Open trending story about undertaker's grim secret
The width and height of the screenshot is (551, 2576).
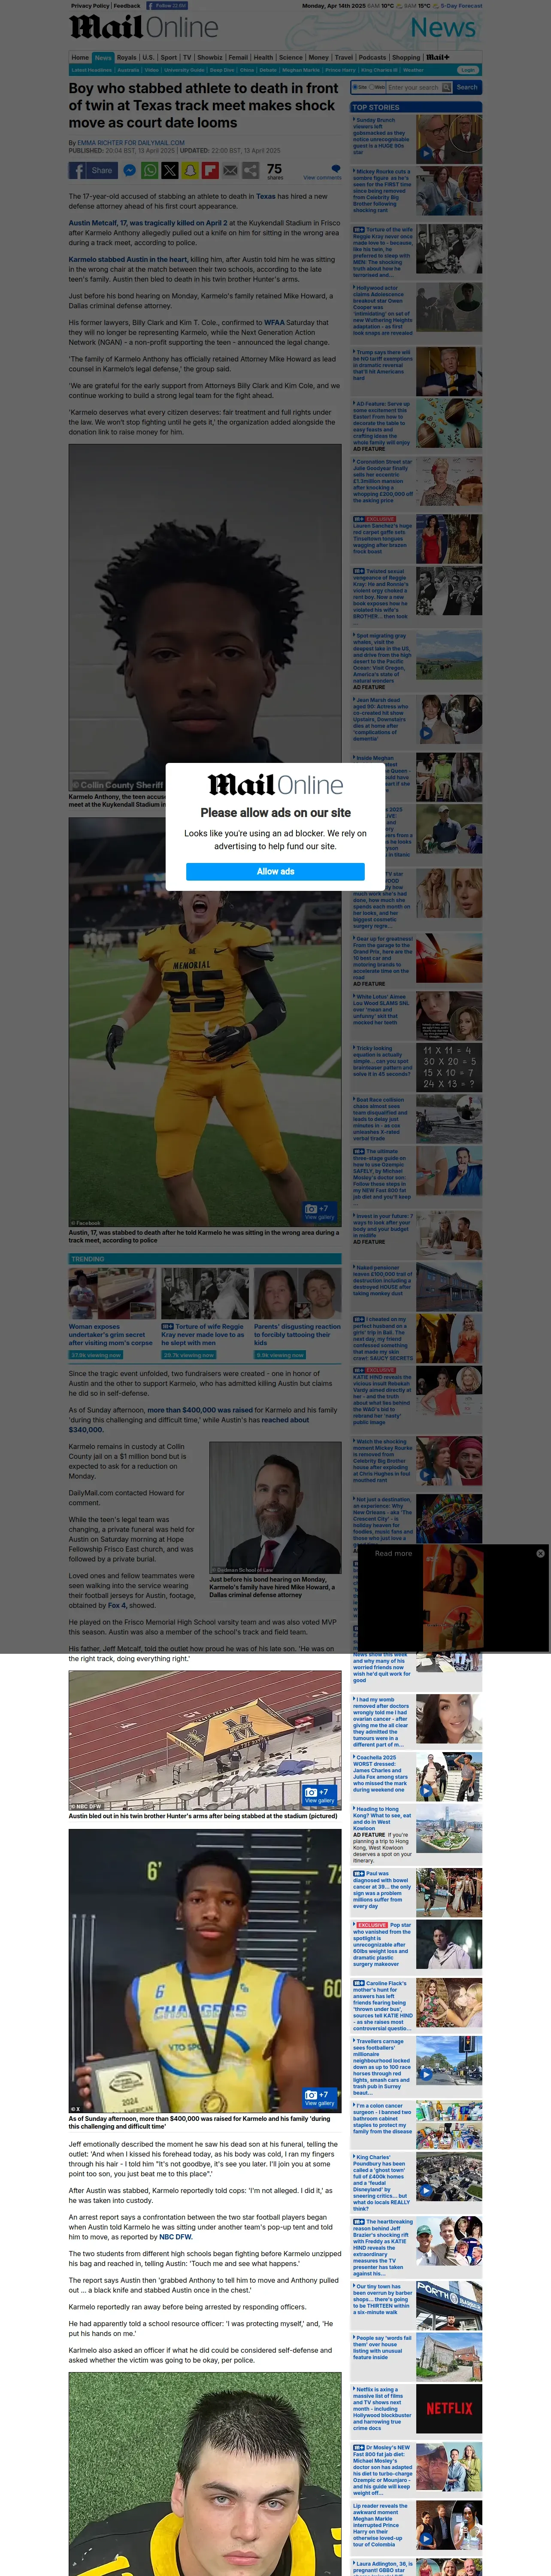(111, 1334)
